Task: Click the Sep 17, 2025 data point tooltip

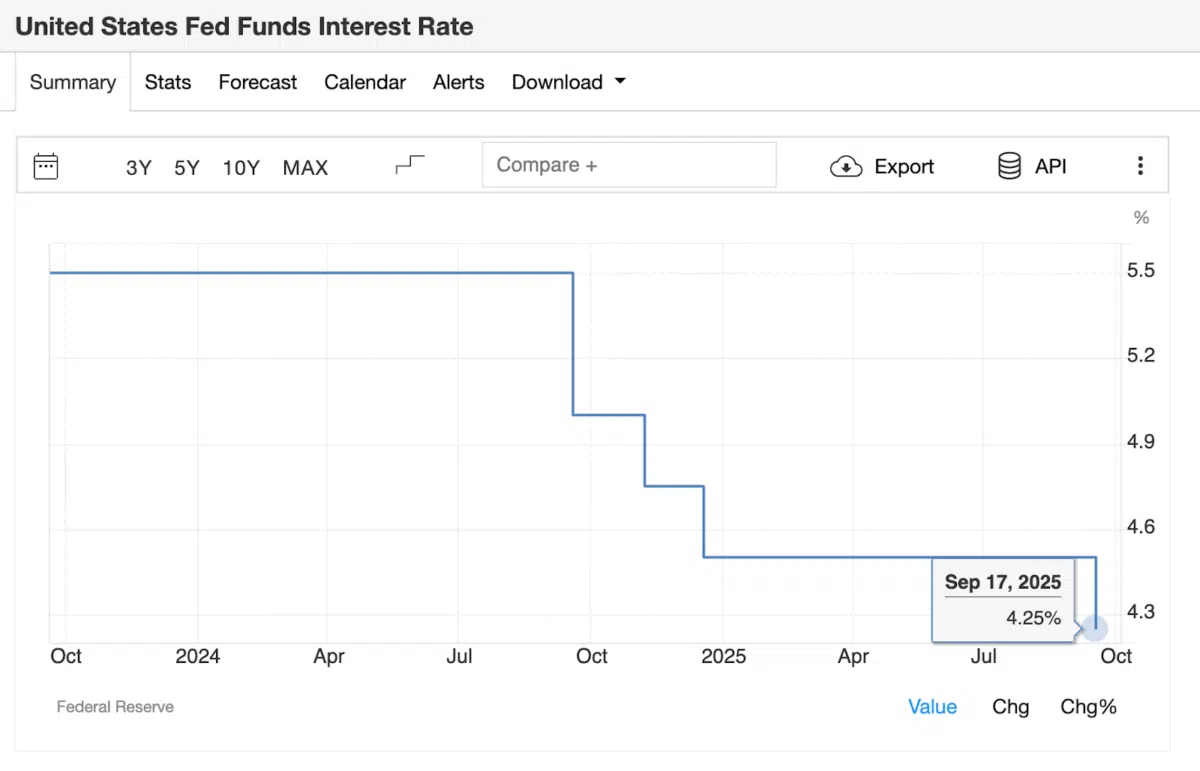Action: 1002,598
